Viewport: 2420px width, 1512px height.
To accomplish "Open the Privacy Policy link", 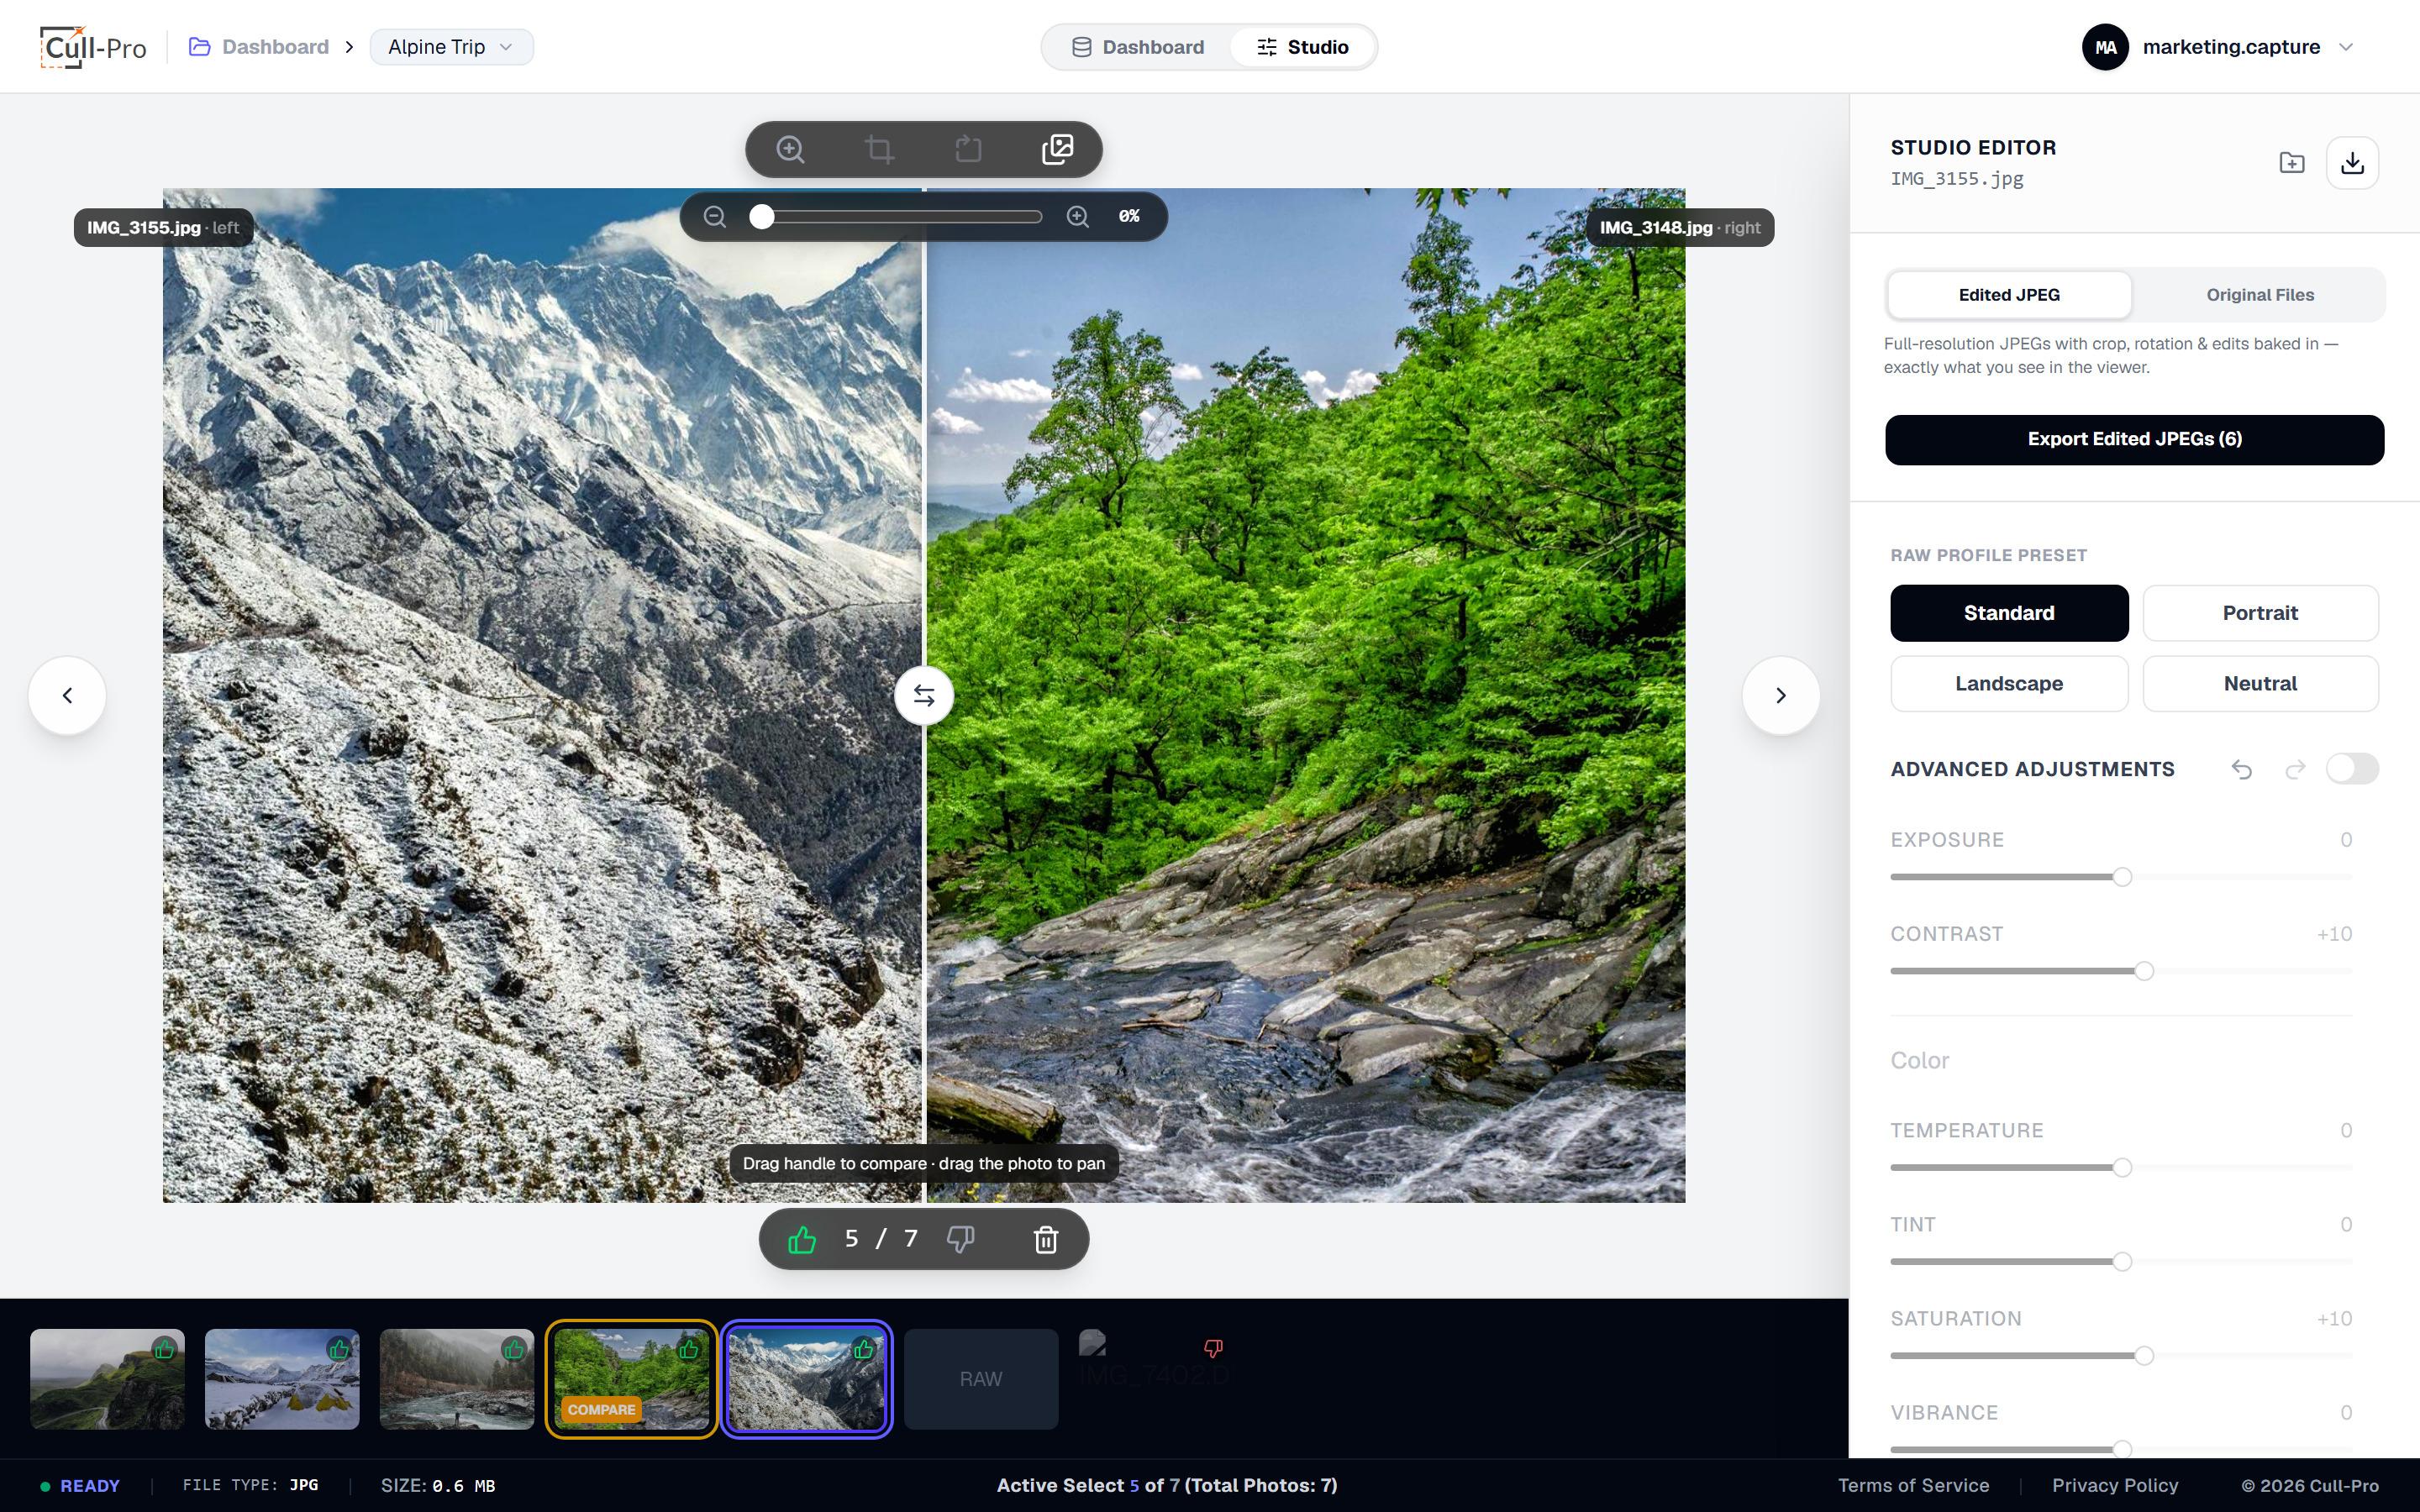I will [2115, 1486].
